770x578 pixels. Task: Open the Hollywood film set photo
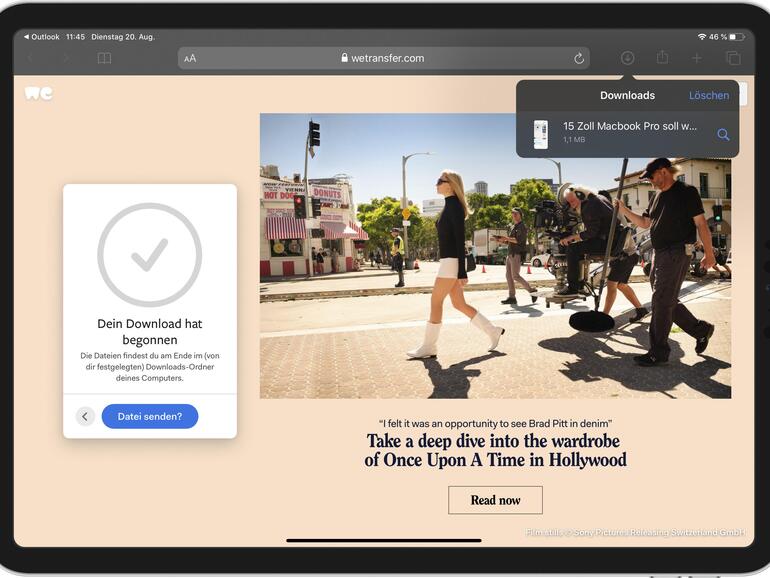(495, 256)
